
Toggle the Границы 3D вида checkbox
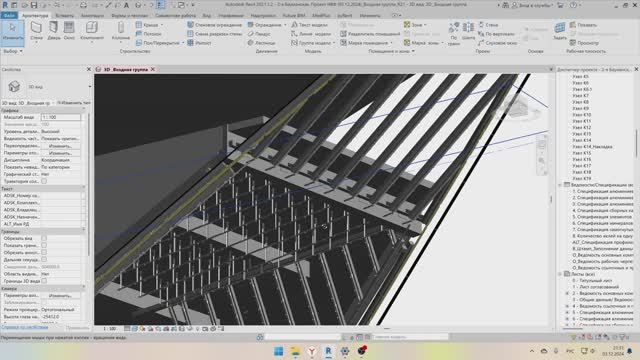(x=44, y=281)
